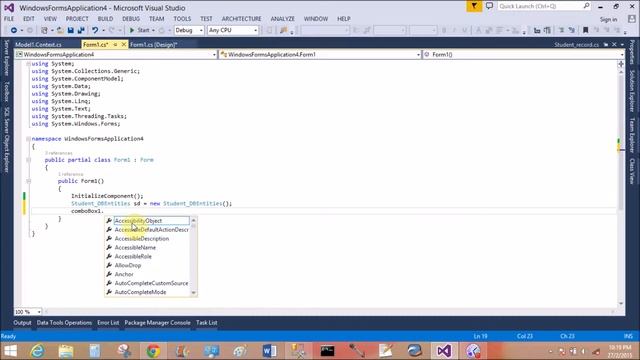640x360 pixels.
Task: Click the Sign in link
Action: 608,19
